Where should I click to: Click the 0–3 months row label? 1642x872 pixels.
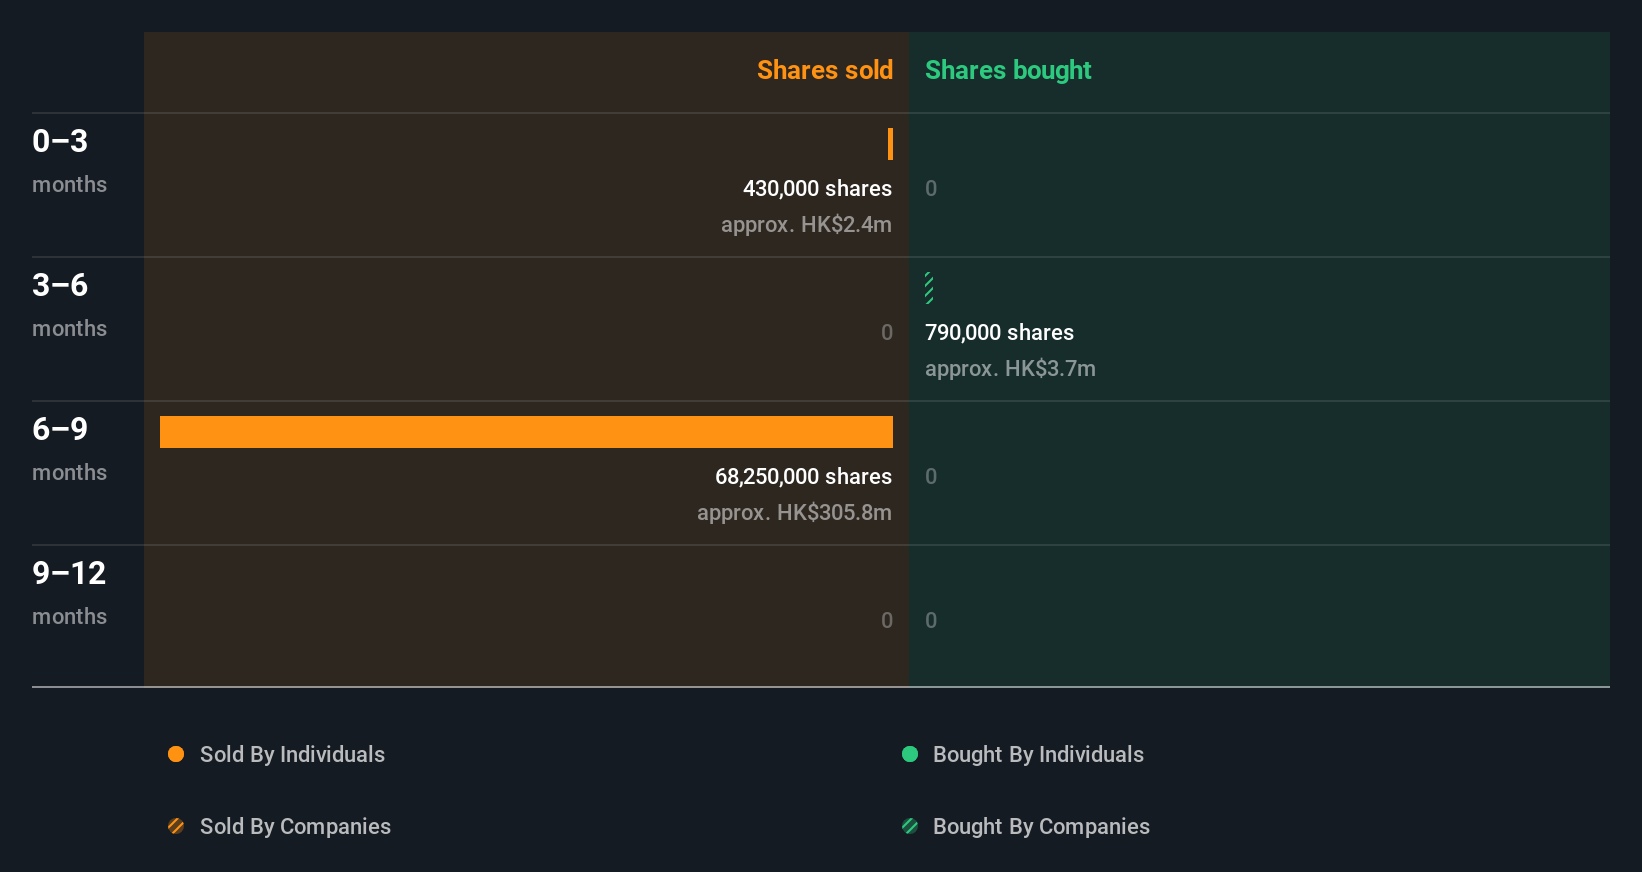69,160
